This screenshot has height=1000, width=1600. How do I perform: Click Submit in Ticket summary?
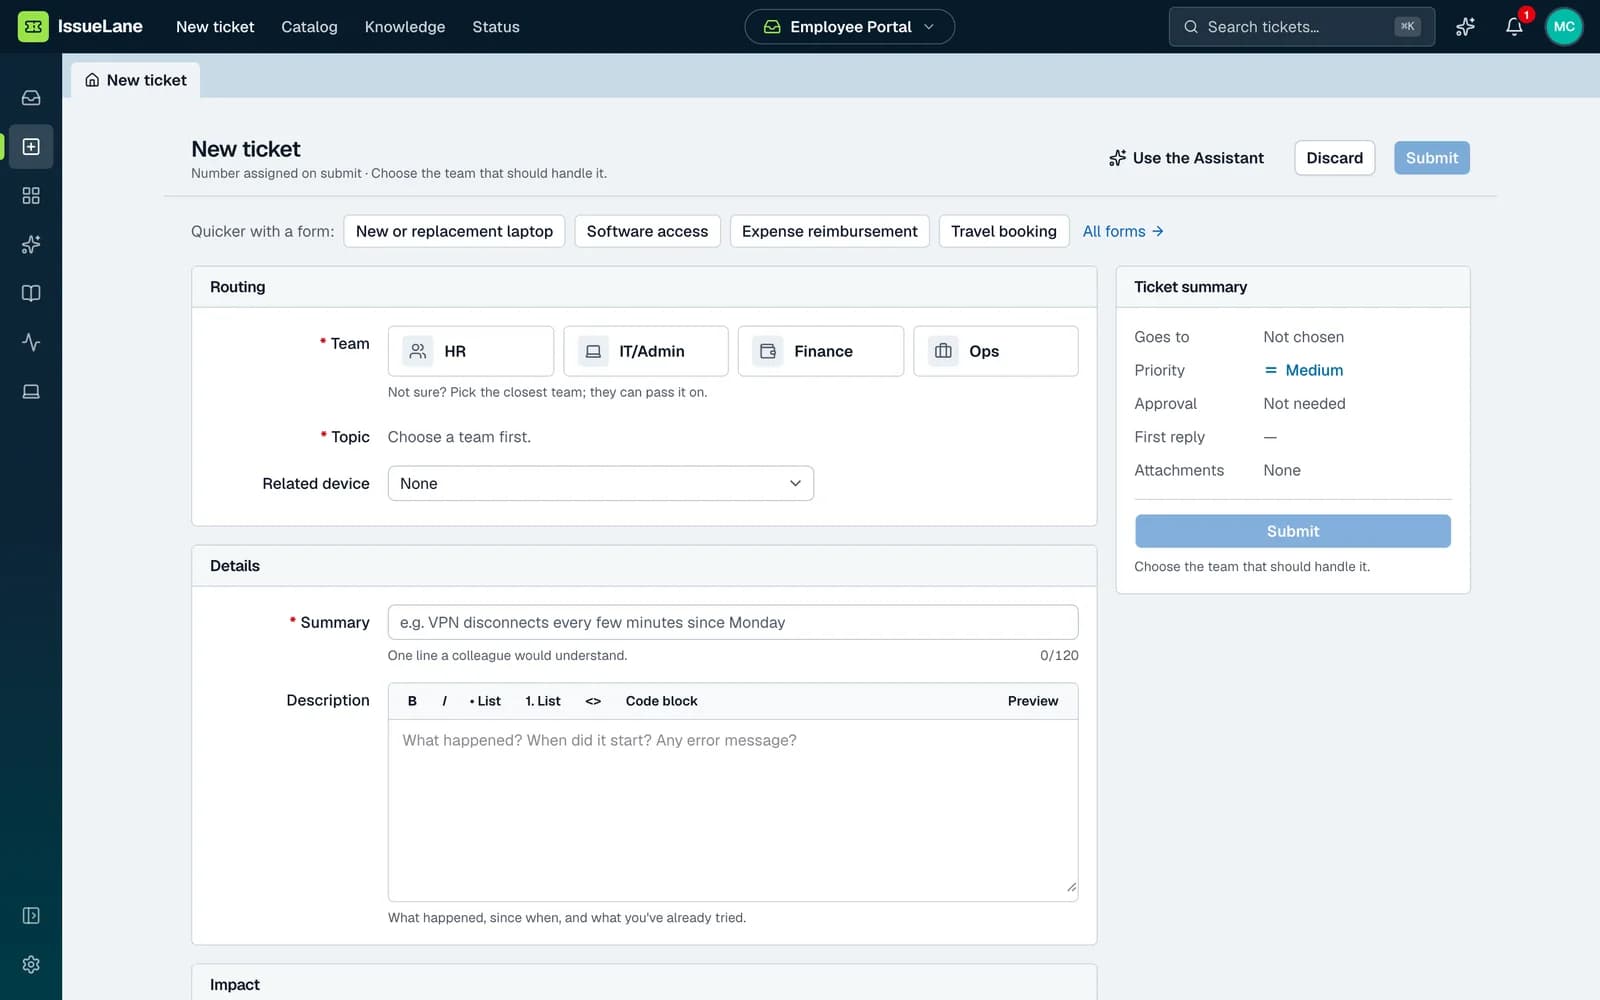point(1292,531)
